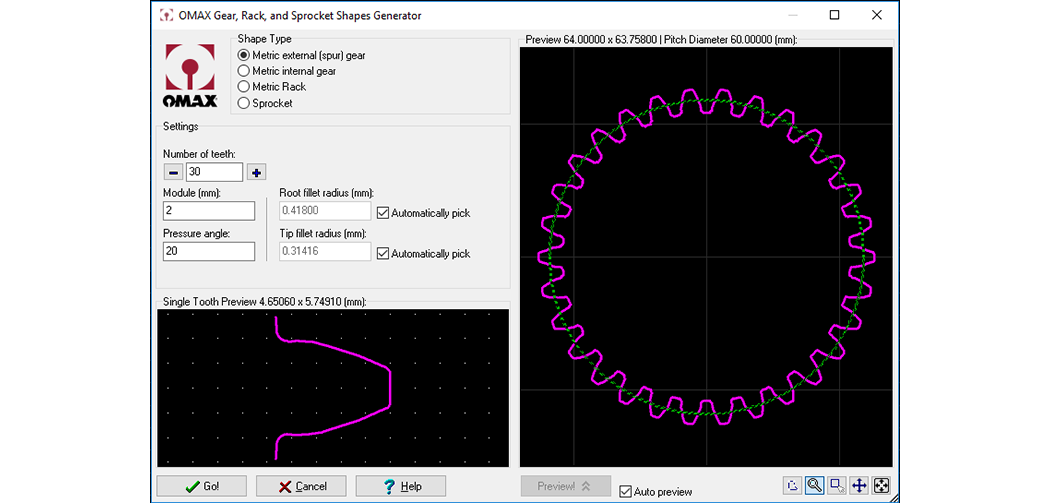Increase number of teeth with plus button

[256, 172]
